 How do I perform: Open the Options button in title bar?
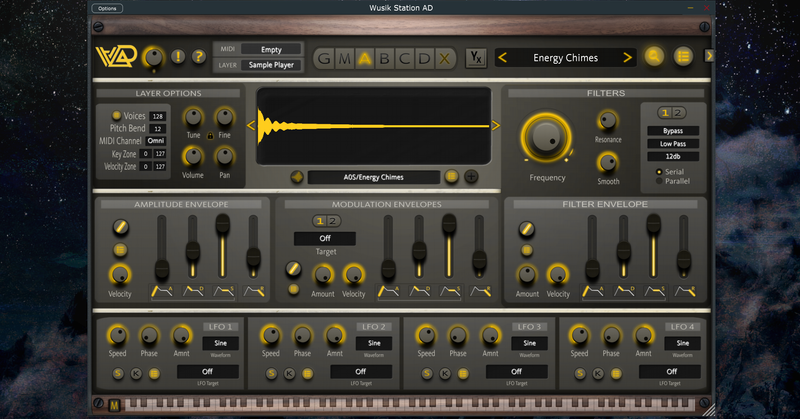107,8
